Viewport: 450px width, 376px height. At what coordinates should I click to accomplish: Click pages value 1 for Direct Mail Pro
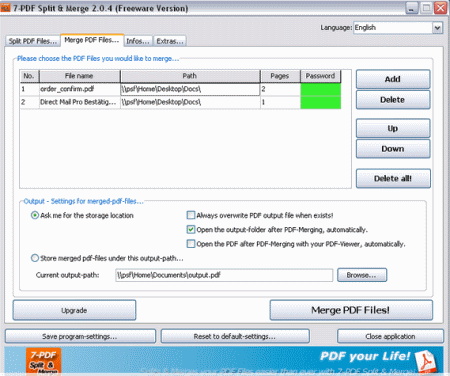(280, 102)
